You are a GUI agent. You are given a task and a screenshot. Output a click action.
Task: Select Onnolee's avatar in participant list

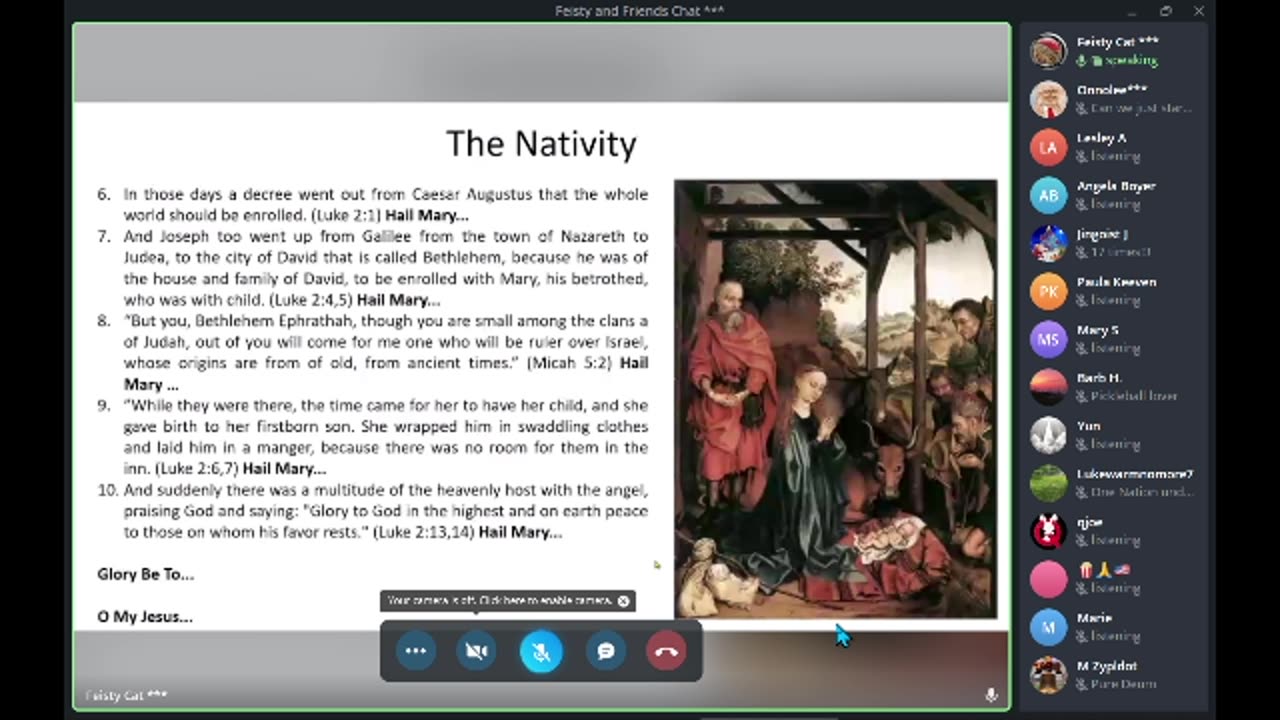tap(1048, 99)
